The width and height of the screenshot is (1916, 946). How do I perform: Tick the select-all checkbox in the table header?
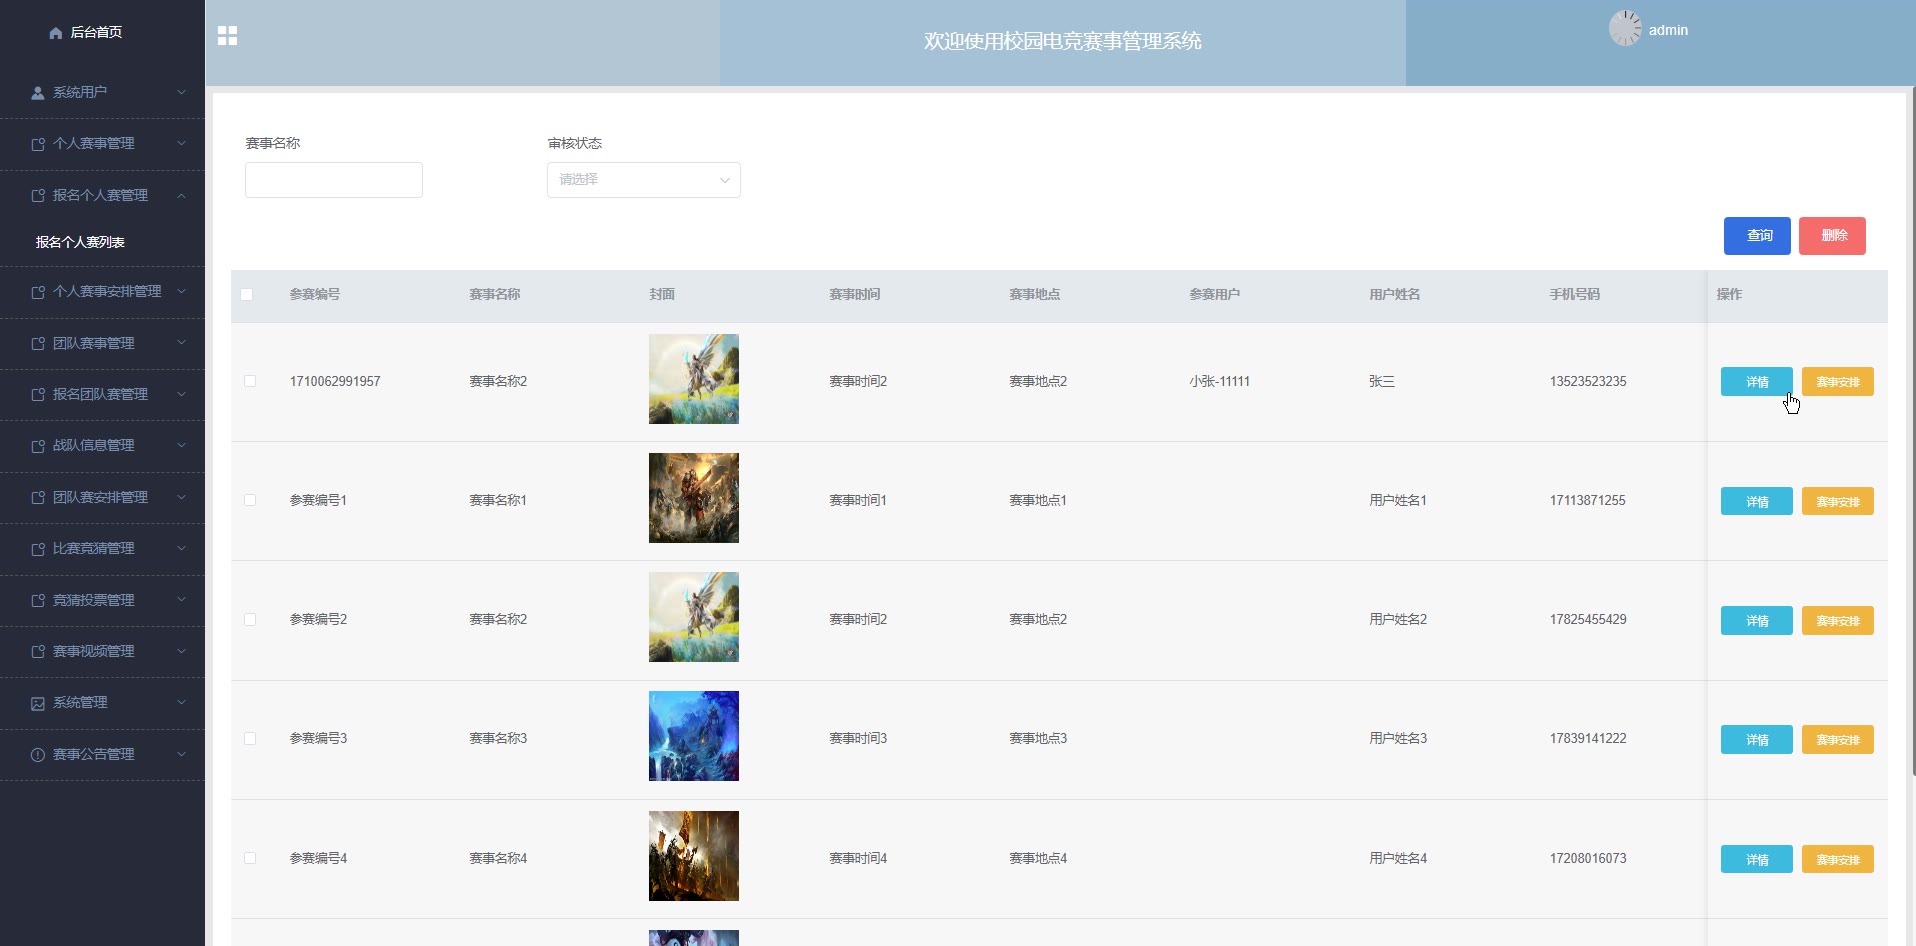247,295
